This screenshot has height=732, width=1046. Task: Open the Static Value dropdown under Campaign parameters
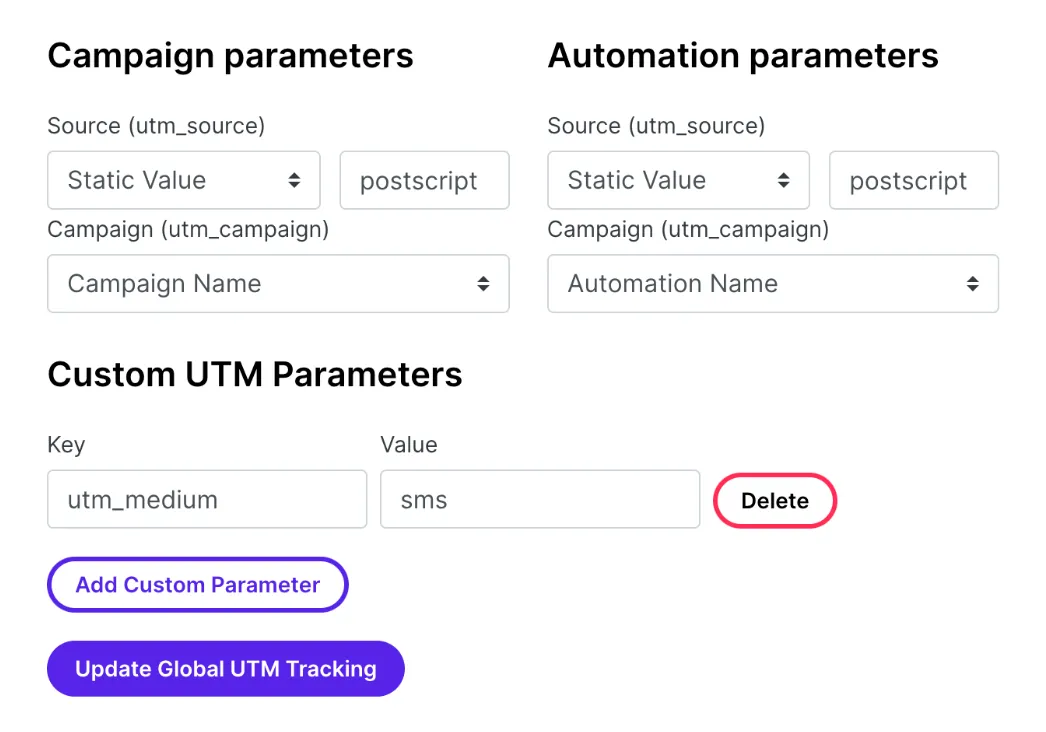183,180
